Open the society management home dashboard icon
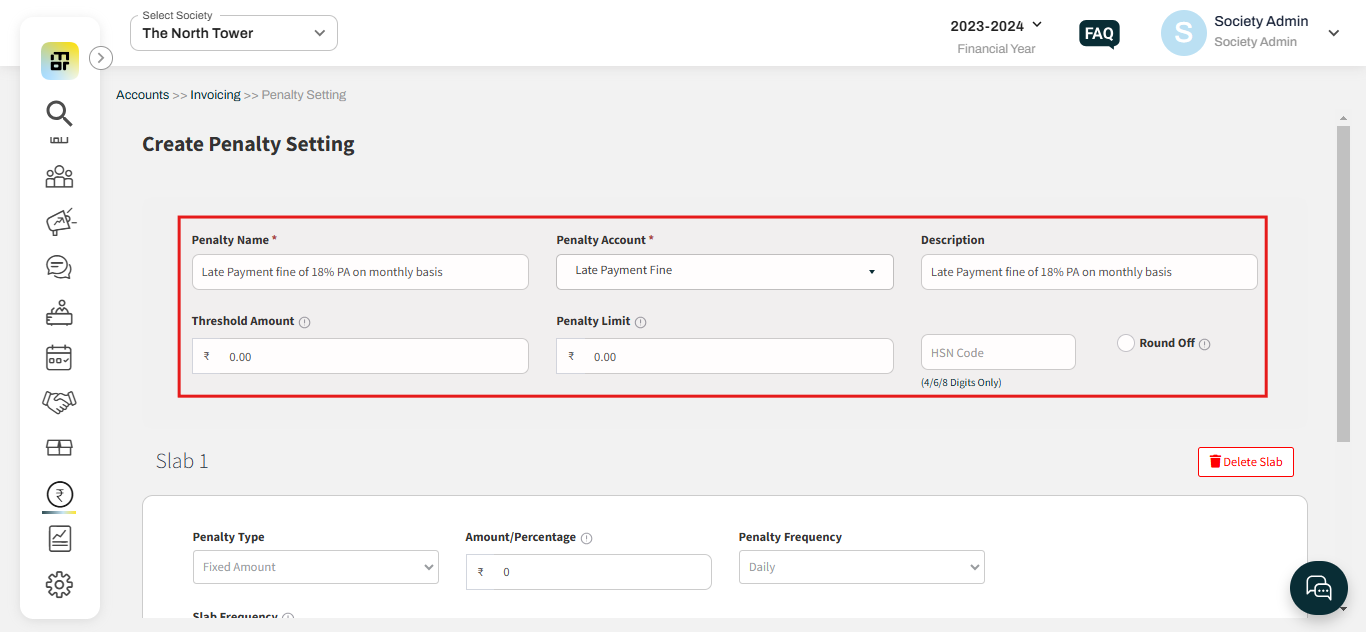The width and height of the screenshot is (1366, 632). (59, 60)
